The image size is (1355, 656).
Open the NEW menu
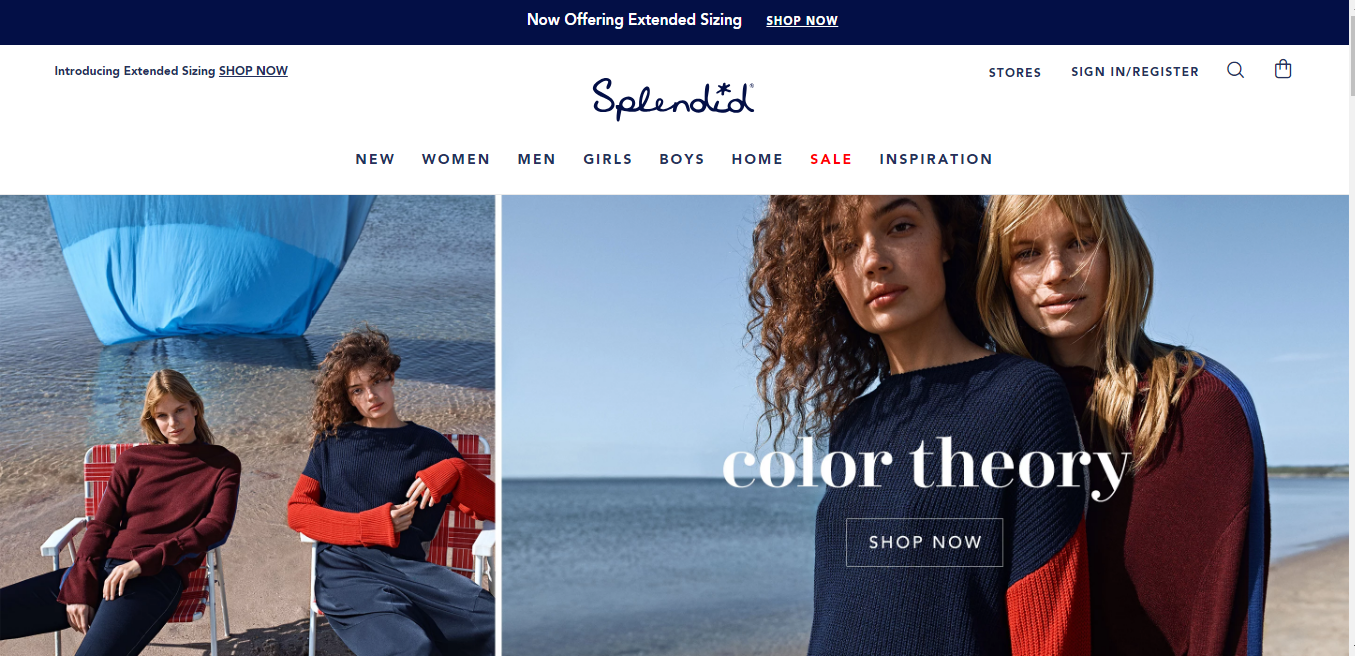375,159
